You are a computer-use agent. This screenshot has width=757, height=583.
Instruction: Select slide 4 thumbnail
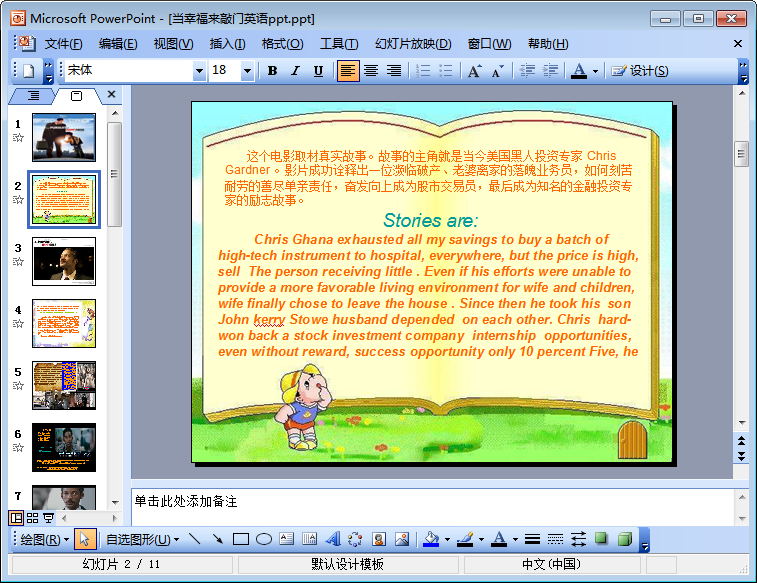click(x=64, y=323)
